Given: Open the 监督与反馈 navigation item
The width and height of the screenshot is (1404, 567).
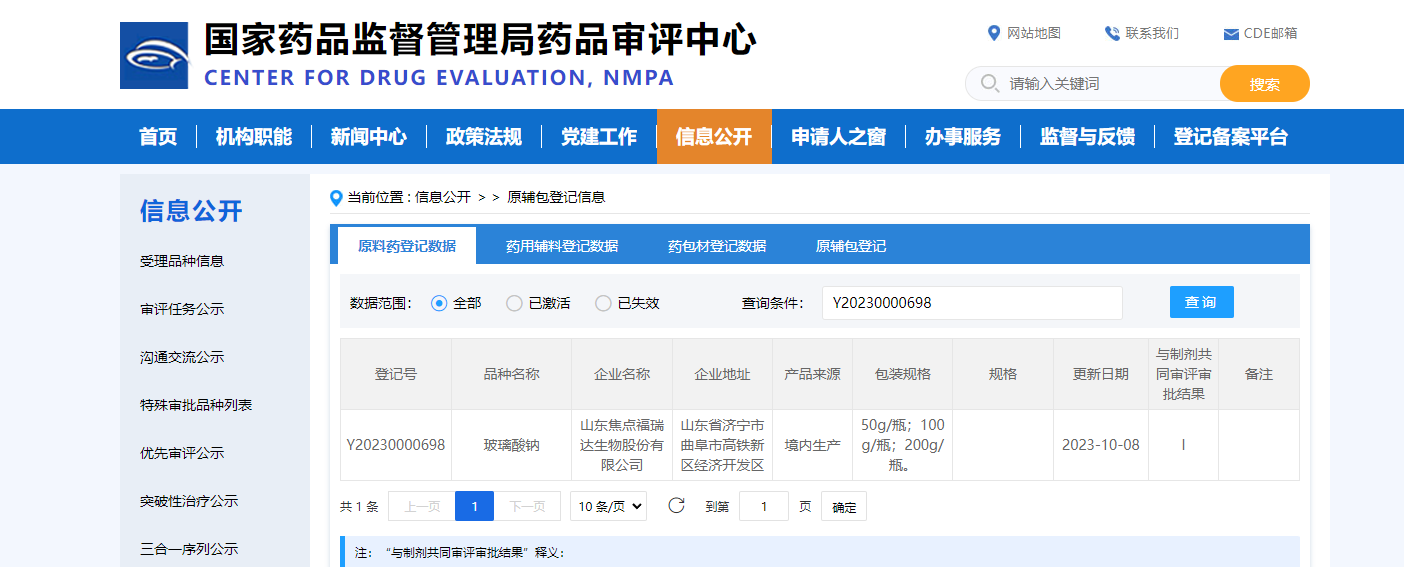Looking at the screenshot, I should click(1087, 137).
